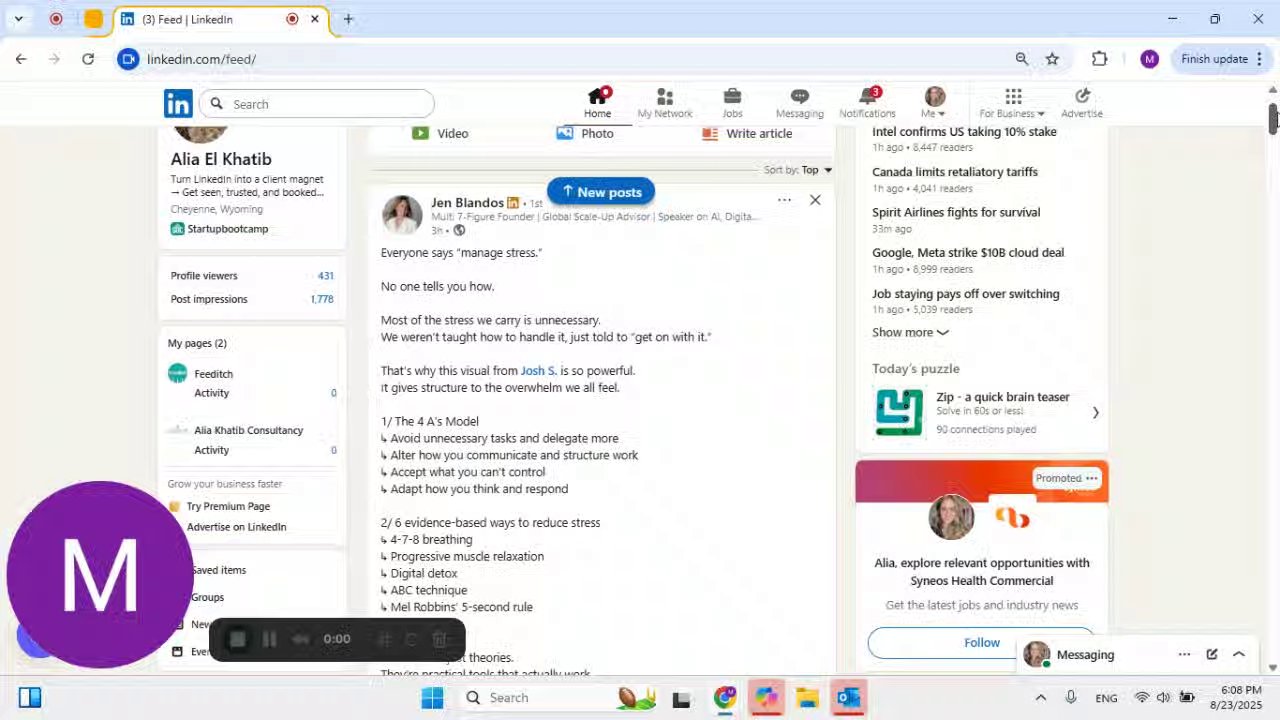Click Finish update button
1280x720 pixels.
coord(1214,59)
